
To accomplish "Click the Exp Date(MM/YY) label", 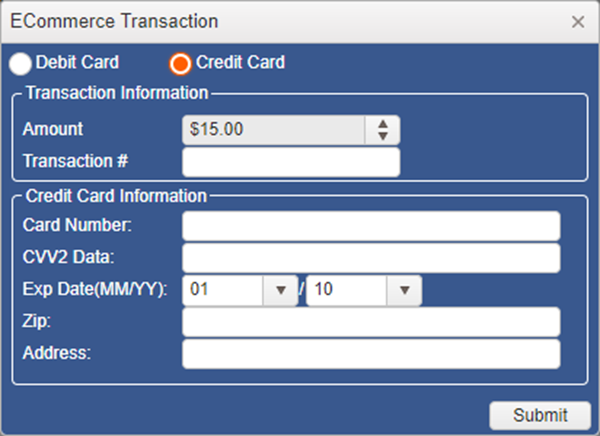I will click(x=95, y=290).
